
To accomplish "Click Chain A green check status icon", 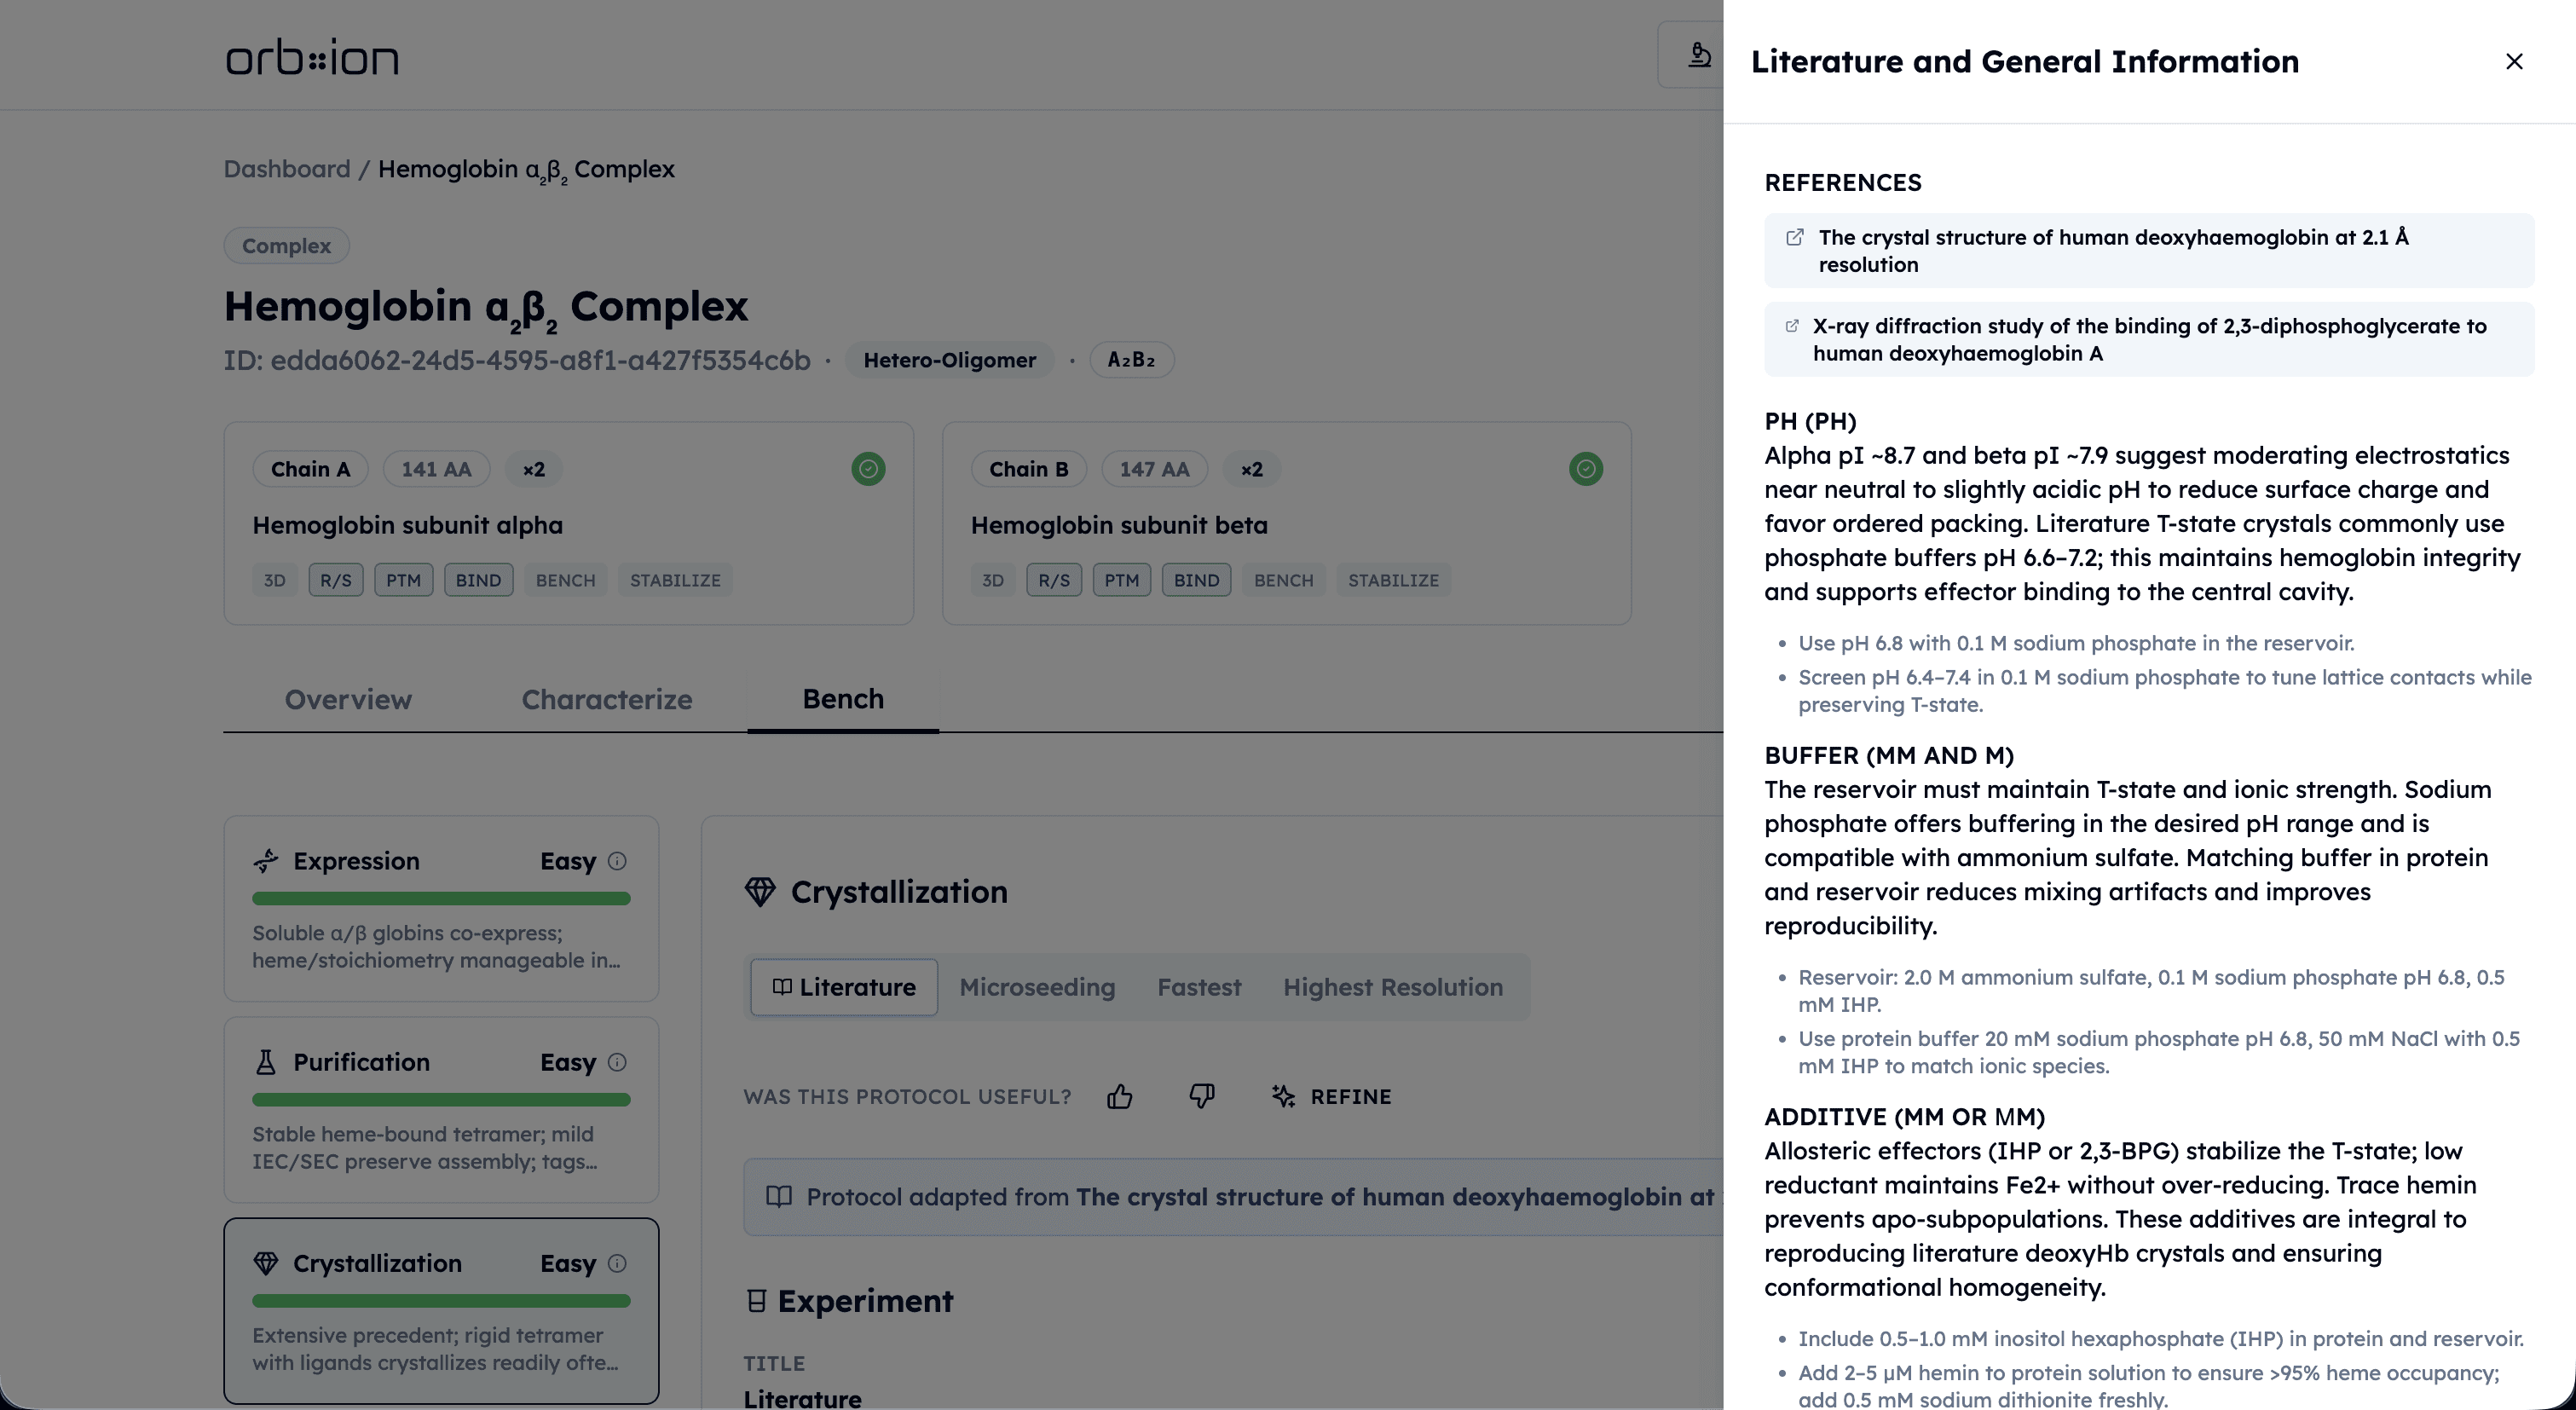I will click(867, 469).
